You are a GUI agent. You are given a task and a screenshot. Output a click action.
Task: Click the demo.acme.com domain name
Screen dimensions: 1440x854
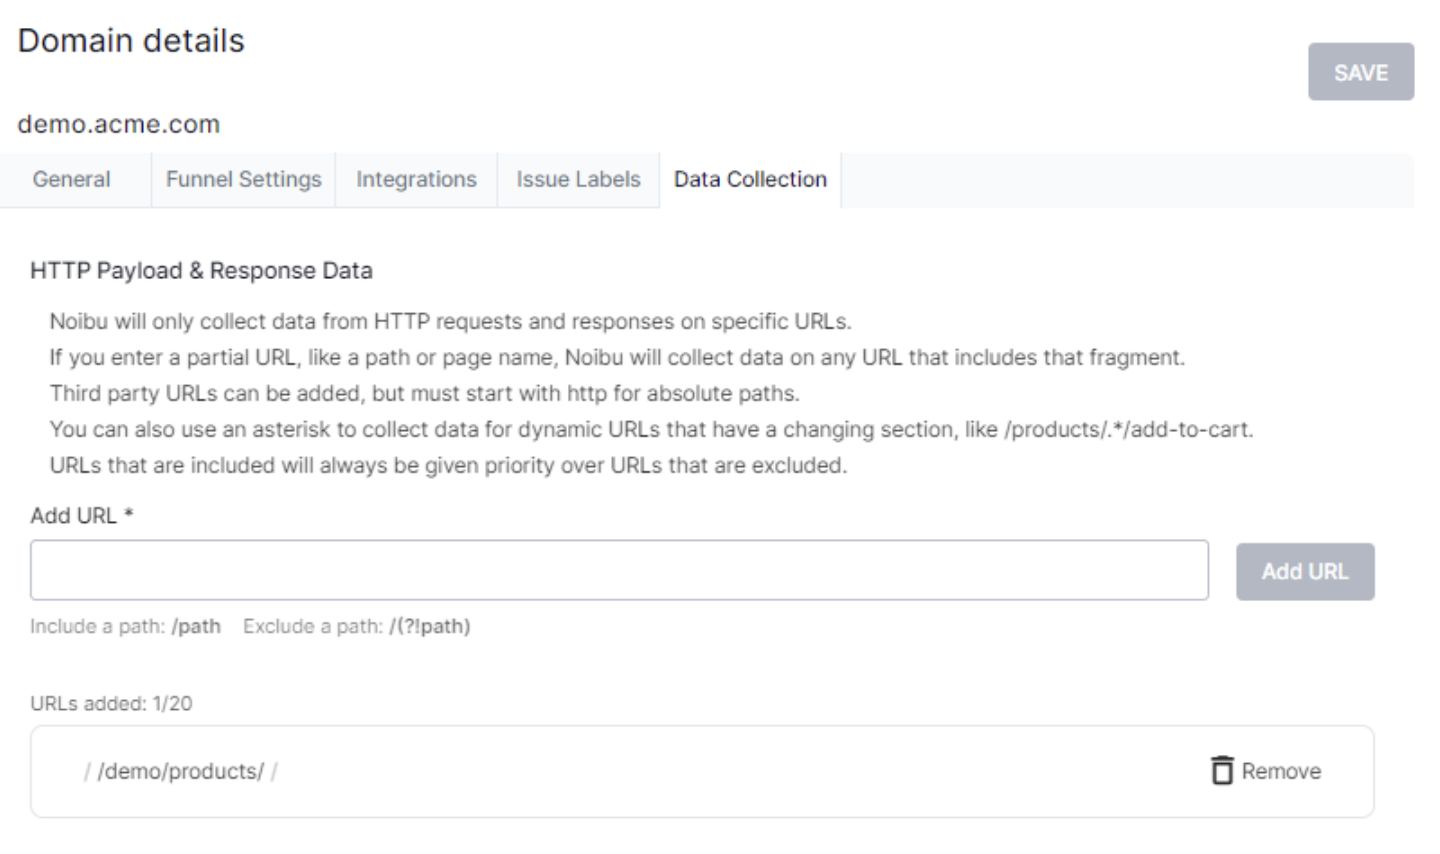[118, 125]
